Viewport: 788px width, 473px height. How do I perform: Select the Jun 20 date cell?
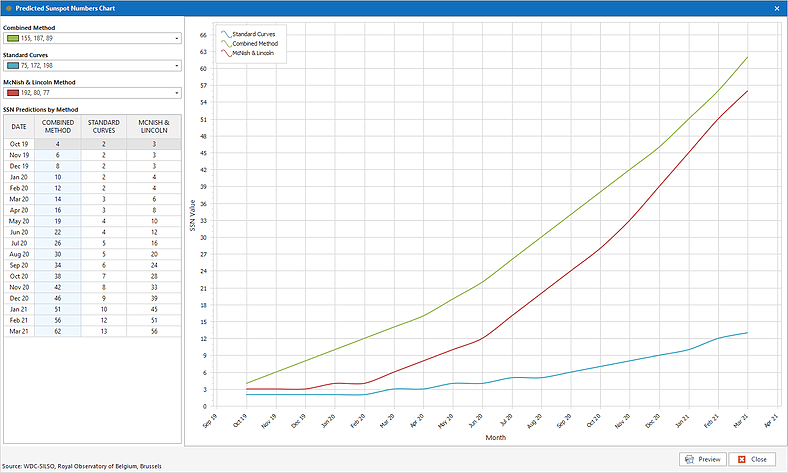pos(19,233)
